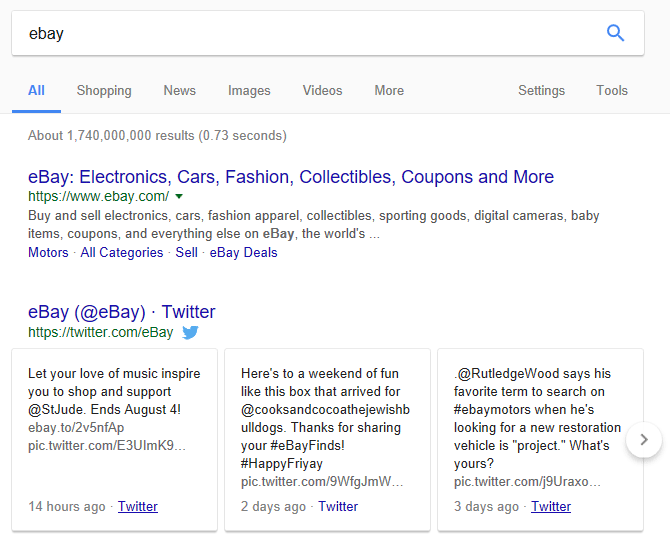Viewport: 670px width, 551px height.
Task: Click the Twitter link under '14 hours ago'
Action: pos(138,507)
